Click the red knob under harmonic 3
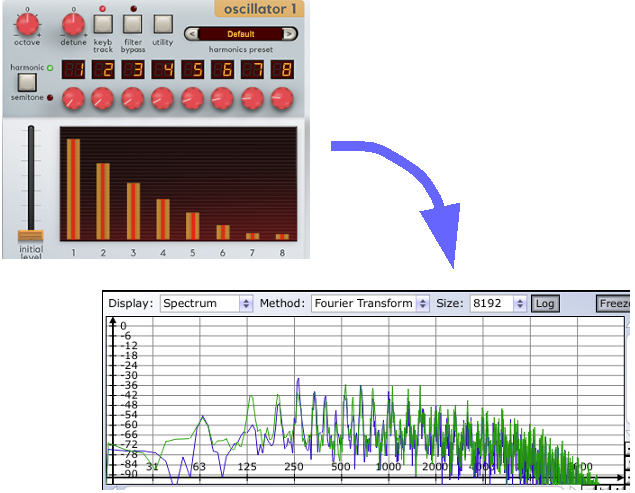 (132, 98)
